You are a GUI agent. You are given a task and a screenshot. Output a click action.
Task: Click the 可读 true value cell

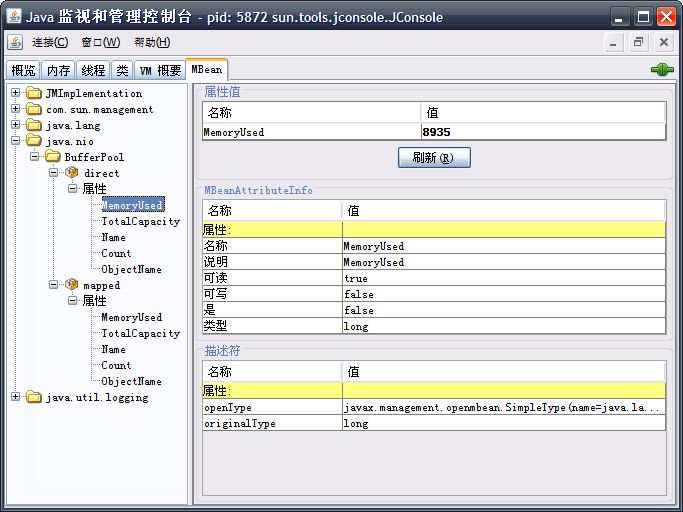click(x=504, y=278)
